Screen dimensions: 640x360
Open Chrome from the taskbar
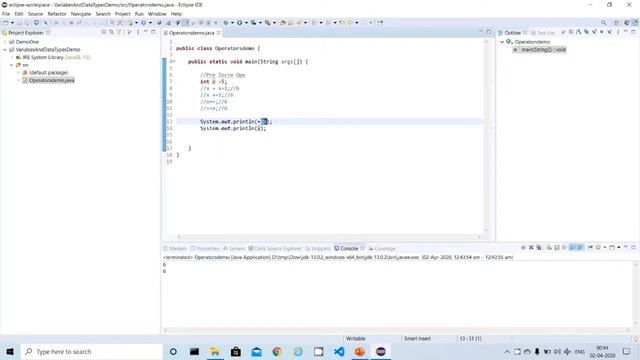point(277,351)
